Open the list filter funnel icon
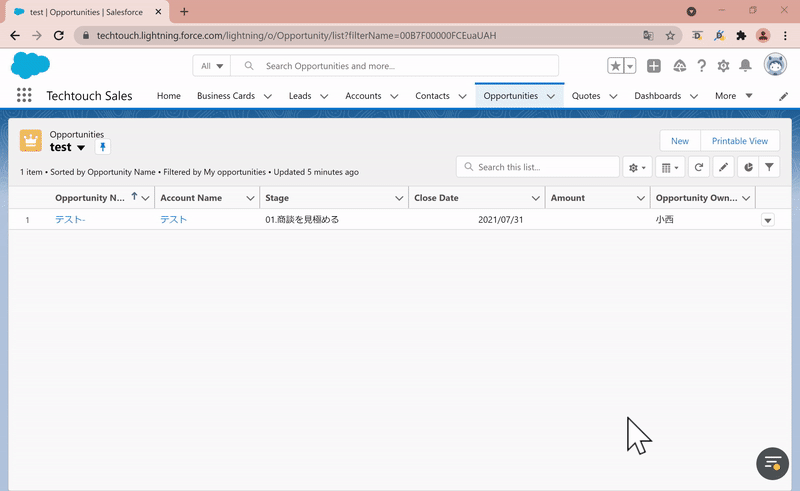This screenshot has width=800, height=491. click(769, 167)
